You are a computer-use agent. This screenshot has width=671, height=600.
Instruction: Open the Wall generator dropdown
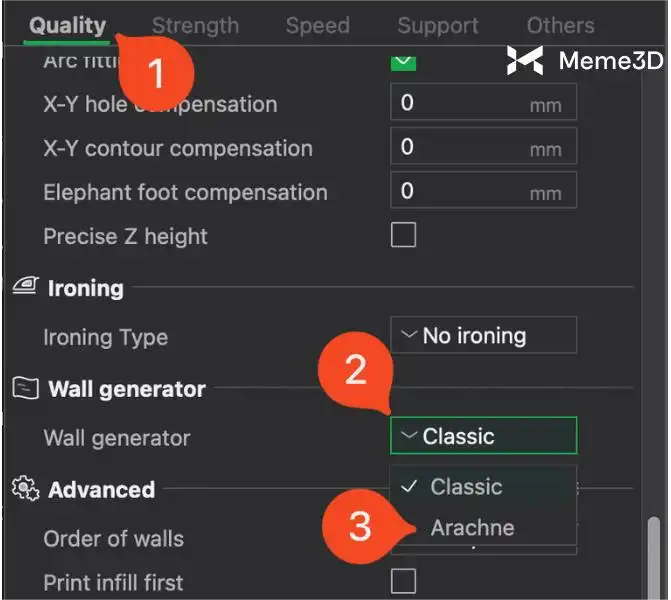tap(483, 436)
